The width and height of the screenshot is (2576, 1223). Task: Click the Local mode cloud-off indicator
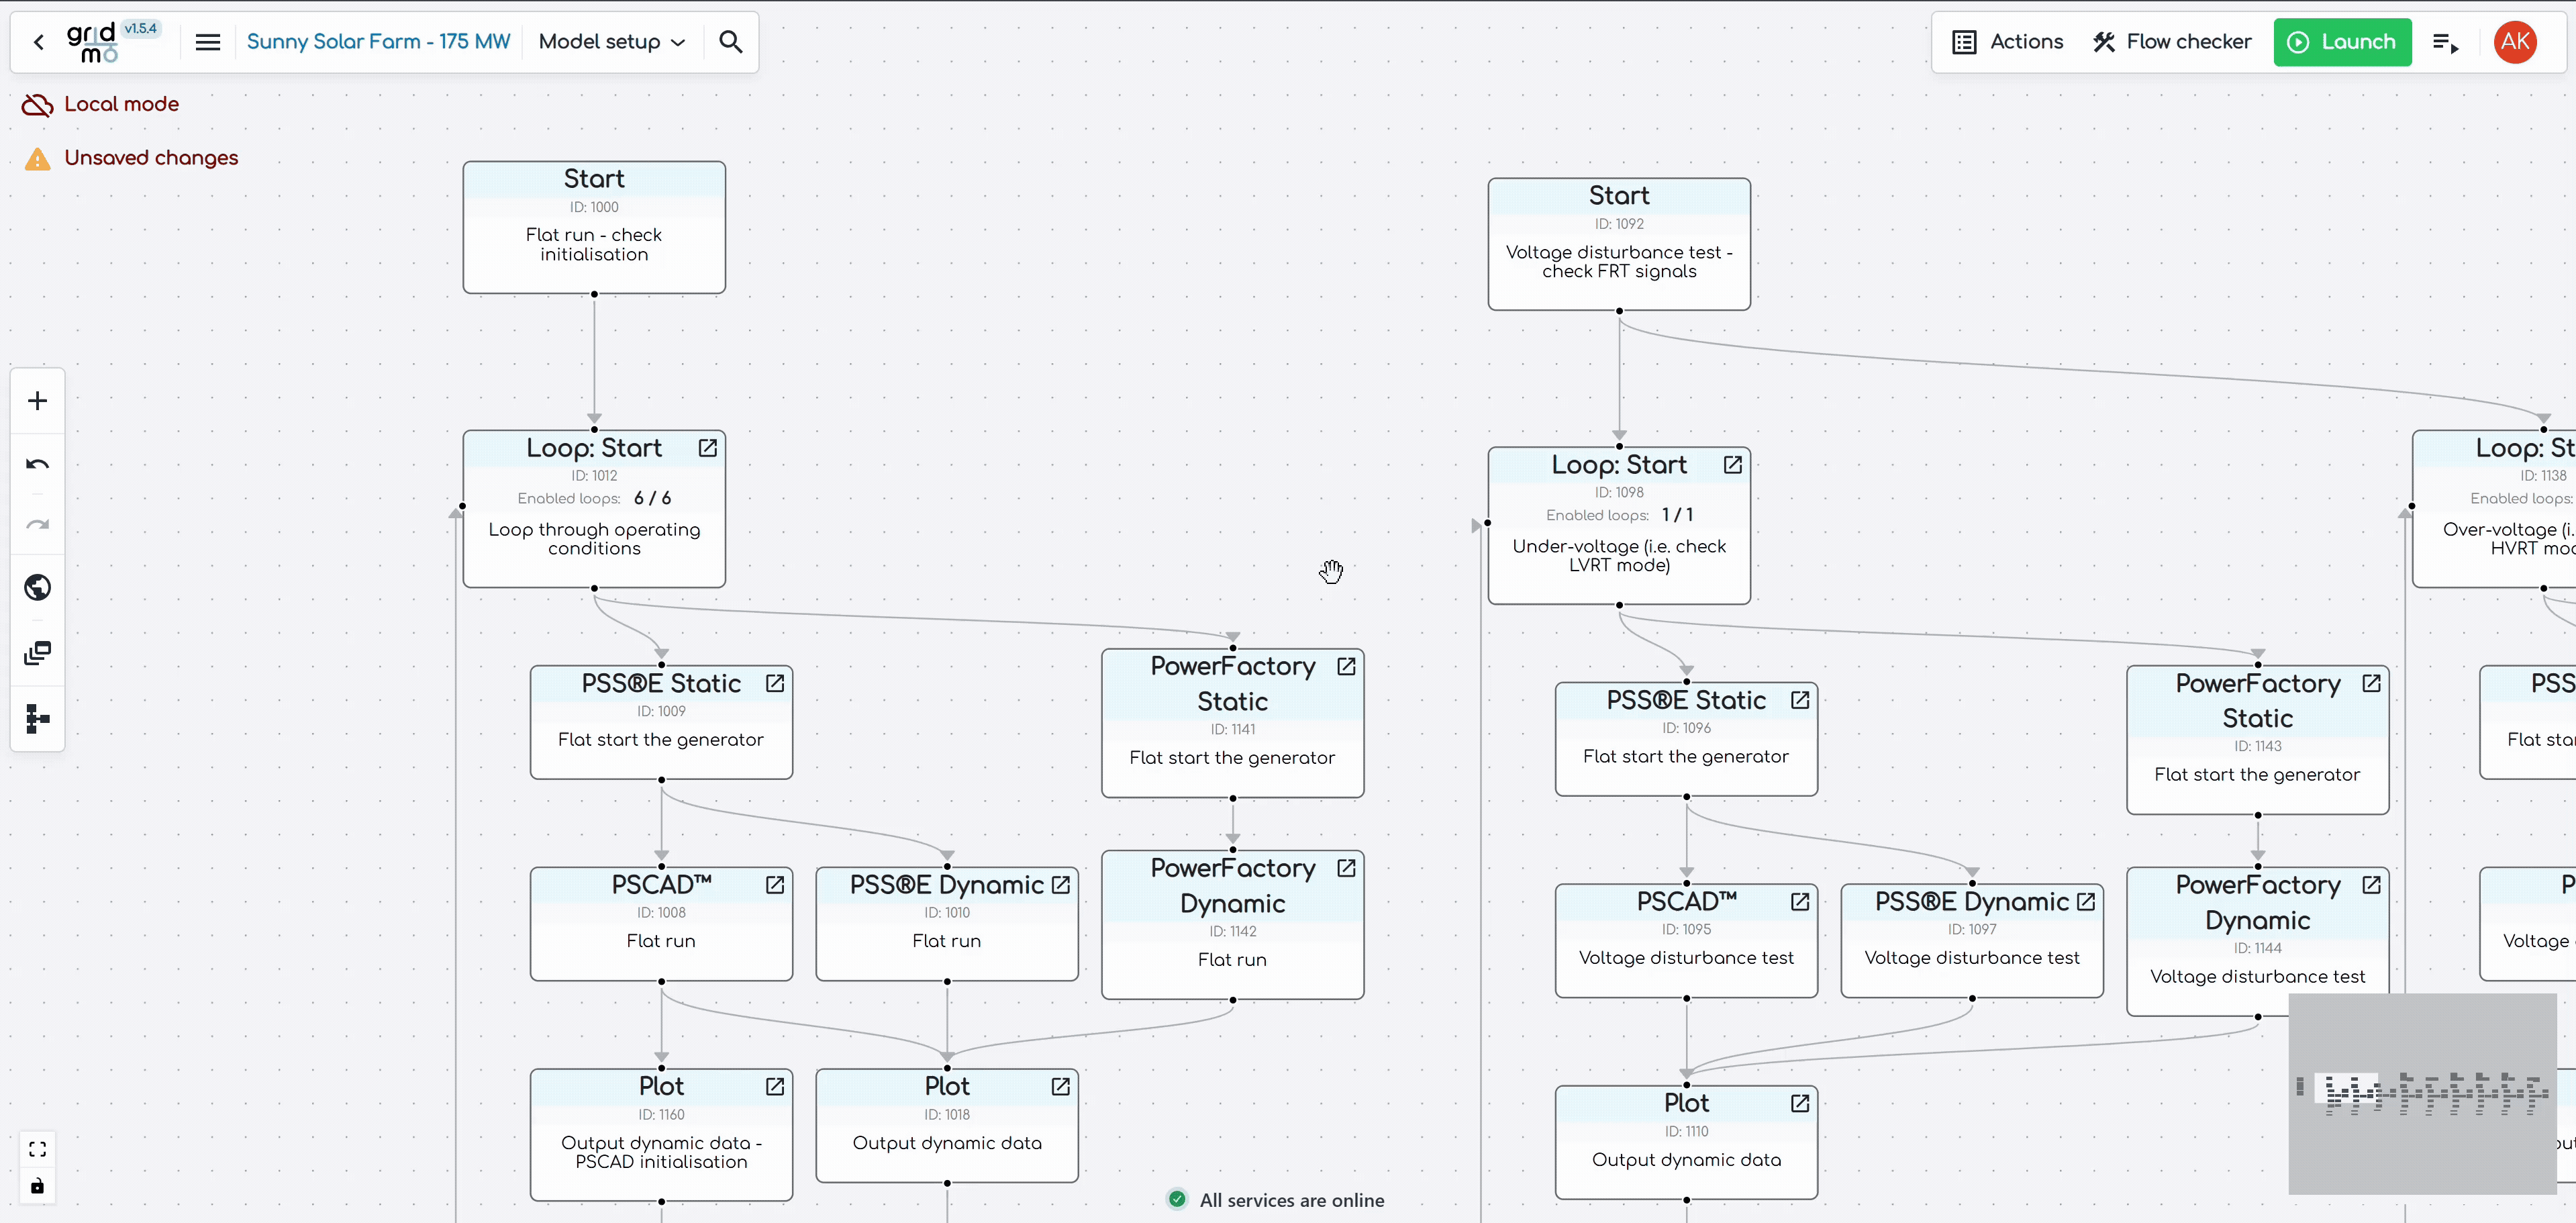pyautogui.click(x=37, y=104)
